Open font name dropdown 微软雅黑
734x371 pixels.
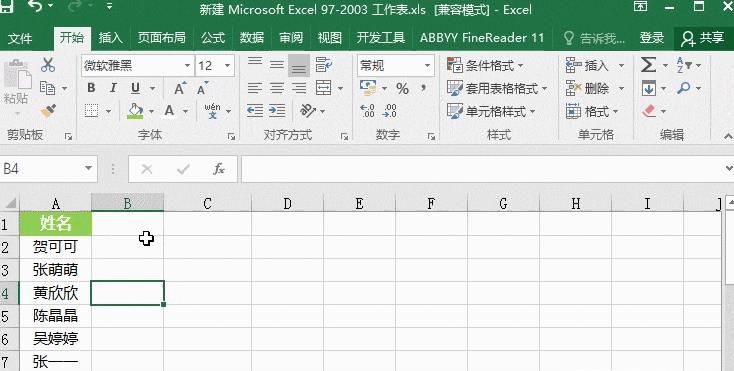(x=187, y=65)
